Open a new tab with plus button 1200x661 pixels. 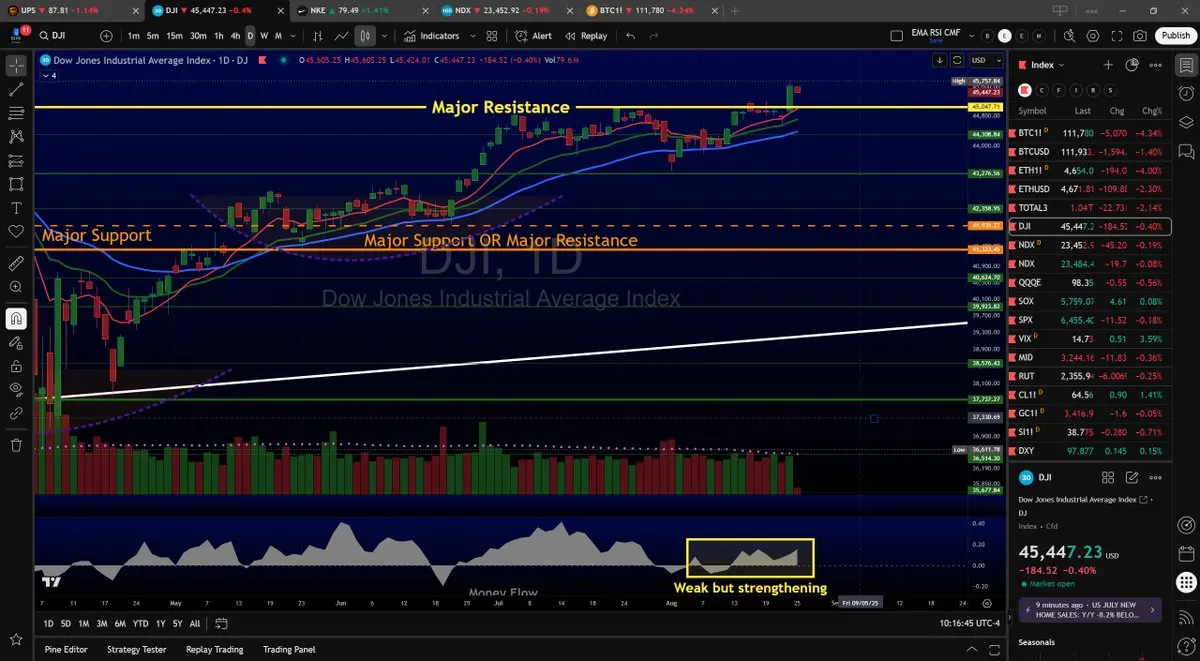tap(735, 10)
